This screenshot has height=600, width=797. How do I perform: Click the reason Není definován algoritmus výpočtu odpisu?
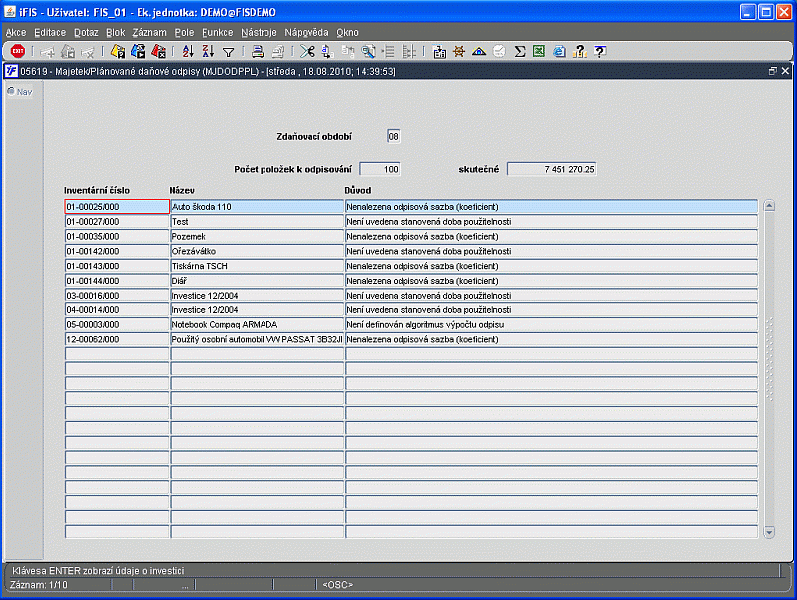(x=551, y=324)
